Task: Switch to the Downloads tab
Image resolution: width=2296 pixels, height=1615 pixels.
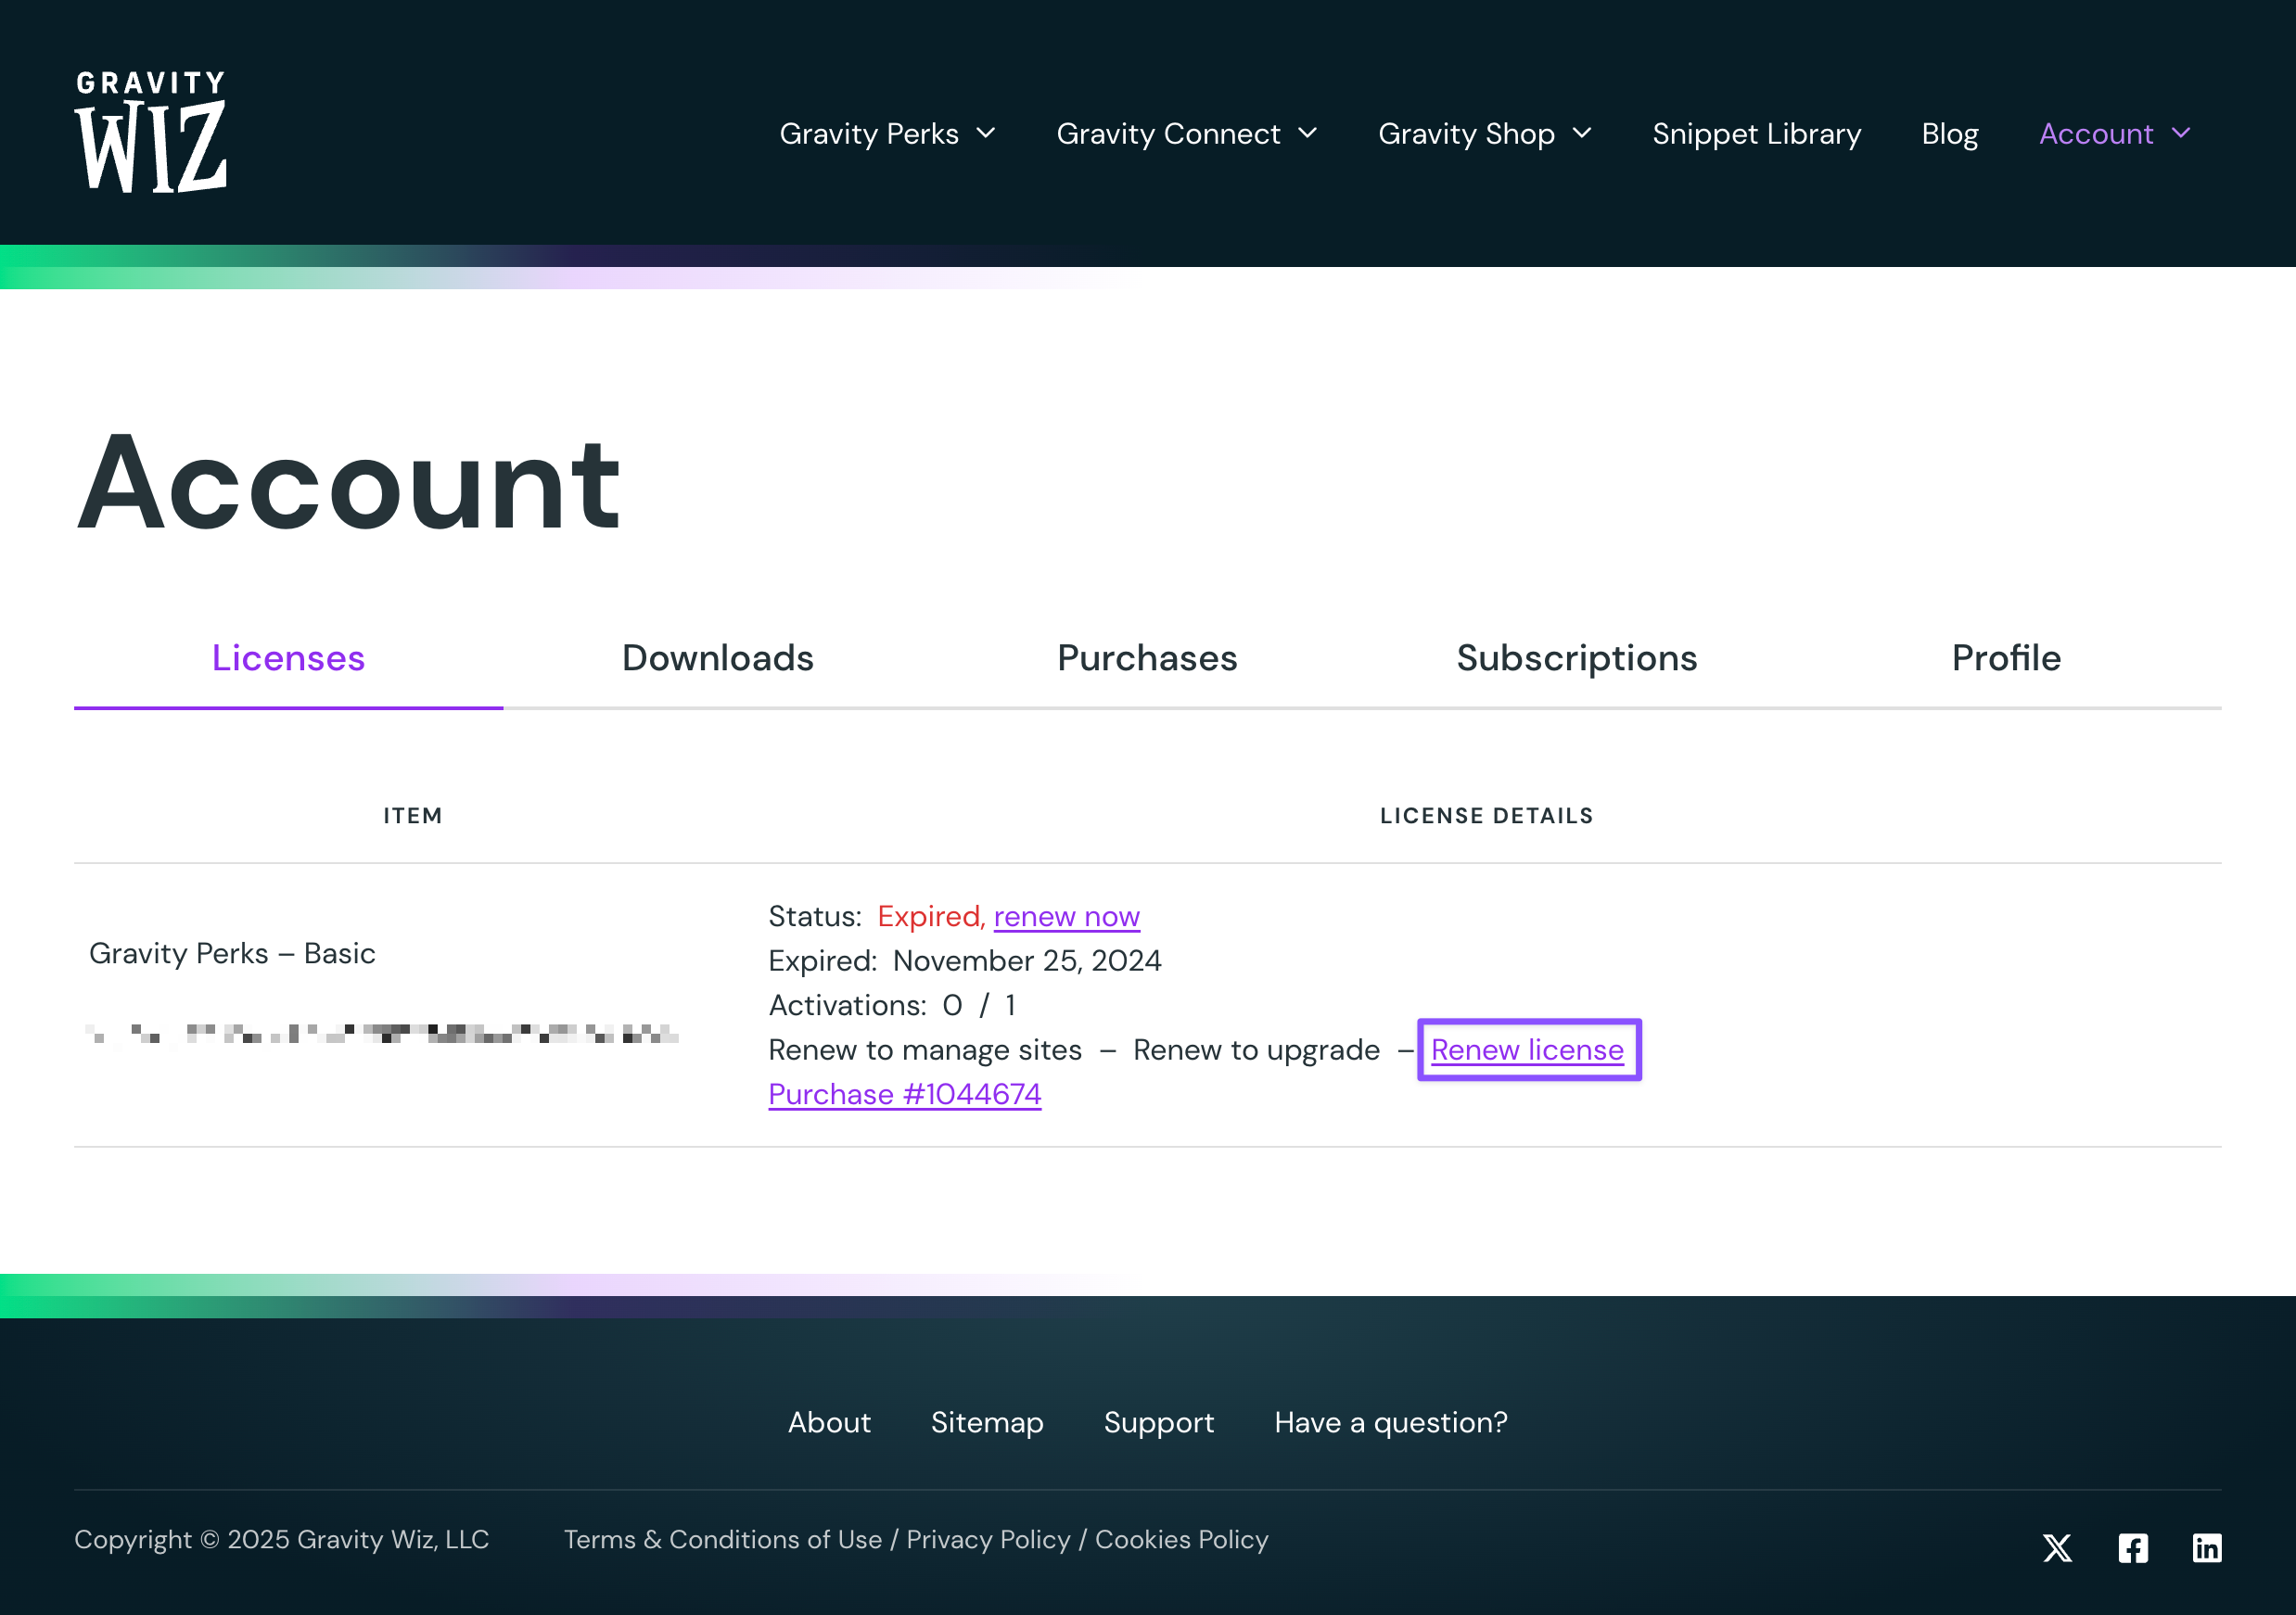Action: pos(718,658)
